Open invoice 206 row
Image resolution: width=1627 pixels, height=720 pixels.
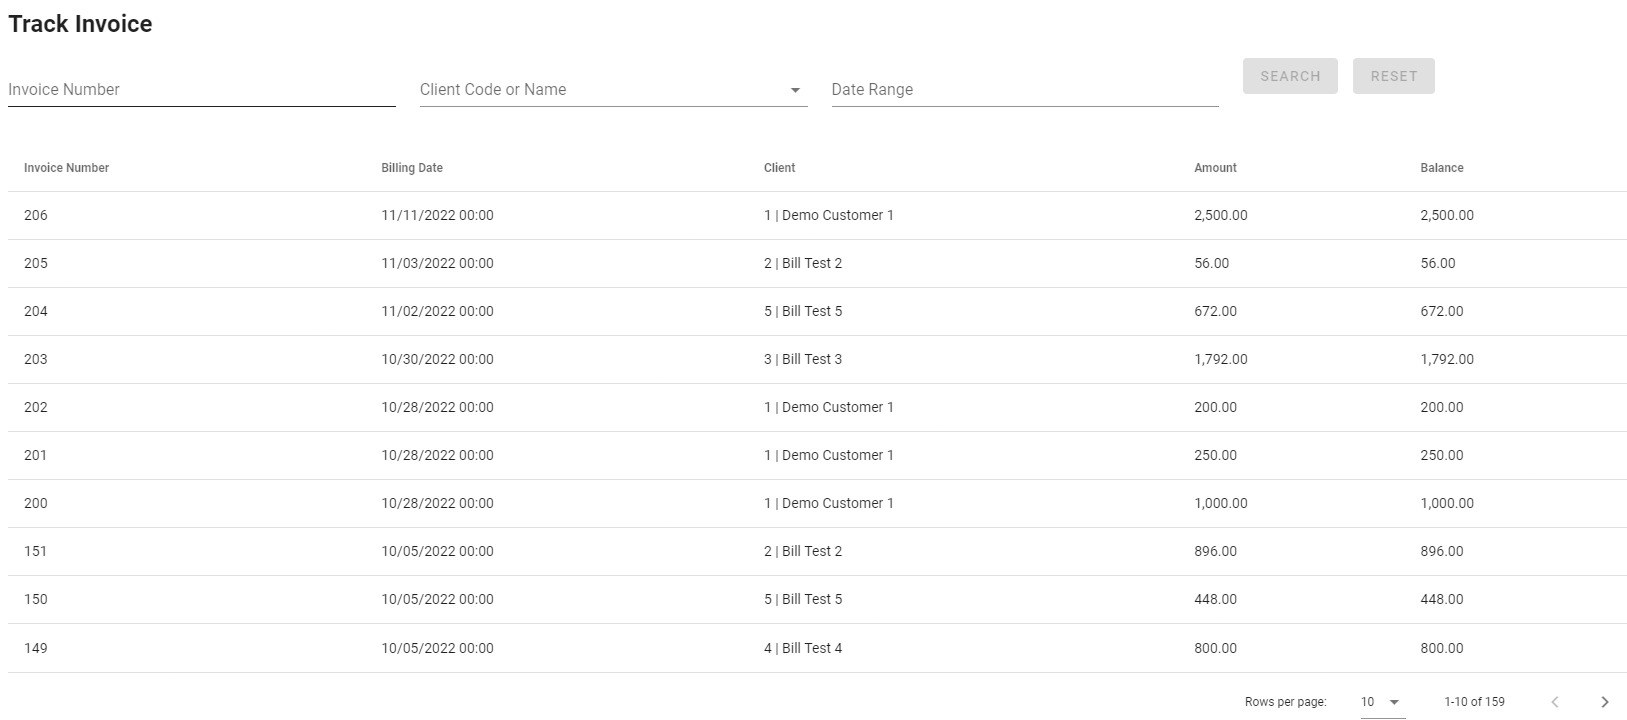[36, 215]
